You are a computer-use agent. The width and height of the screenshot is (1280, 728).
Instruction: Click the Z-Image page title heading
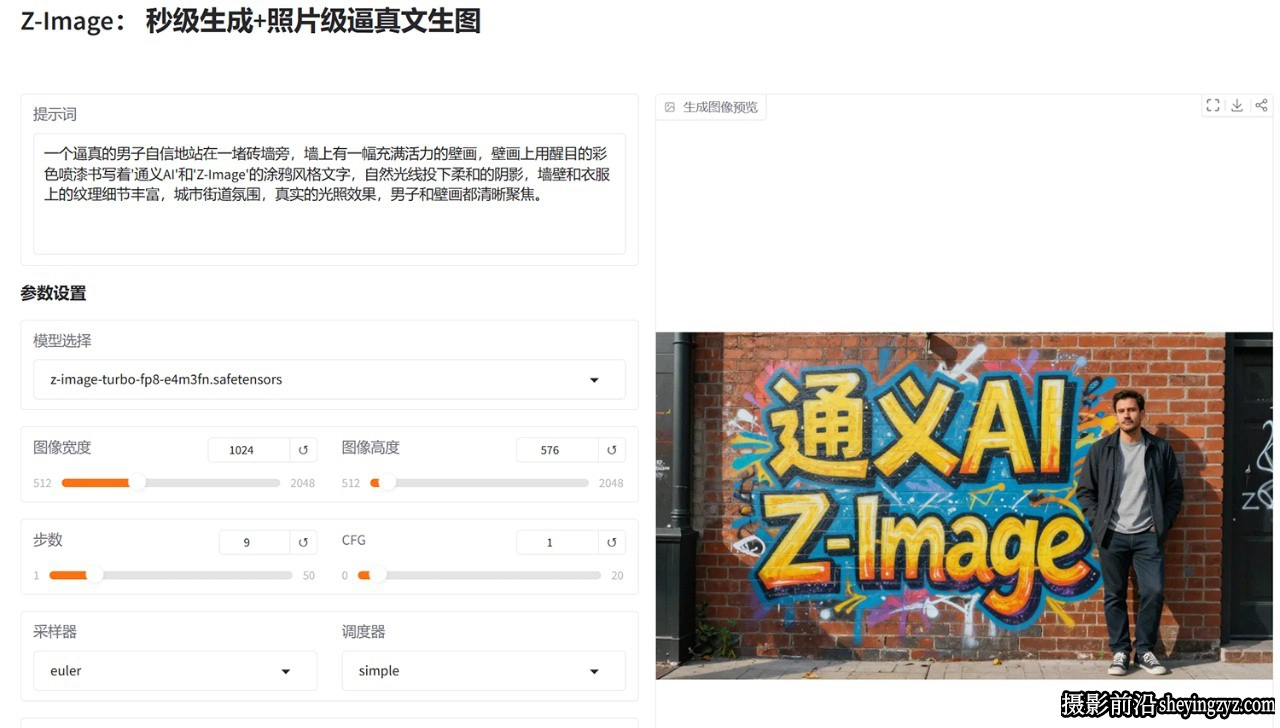tap(250, 21)
